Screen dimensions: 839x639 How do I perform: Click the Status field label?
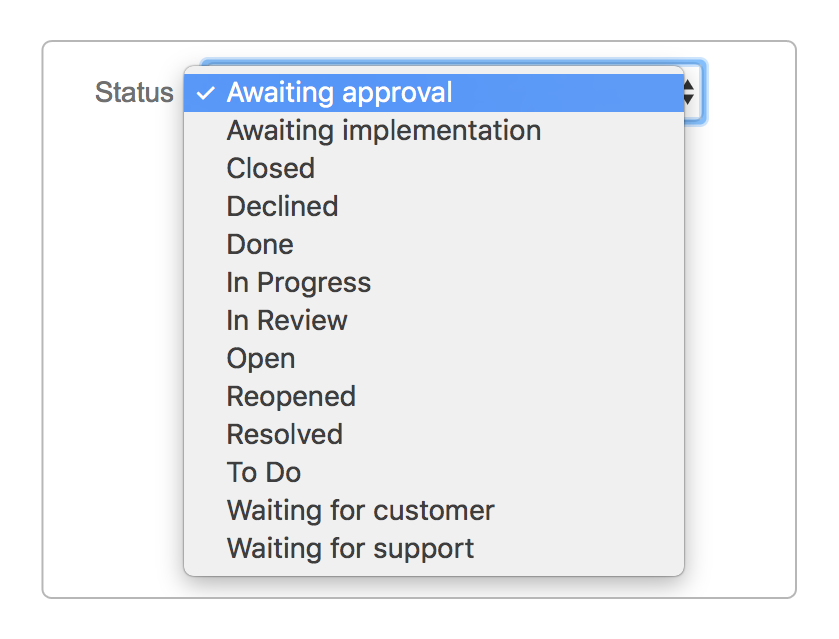point(134,92)
